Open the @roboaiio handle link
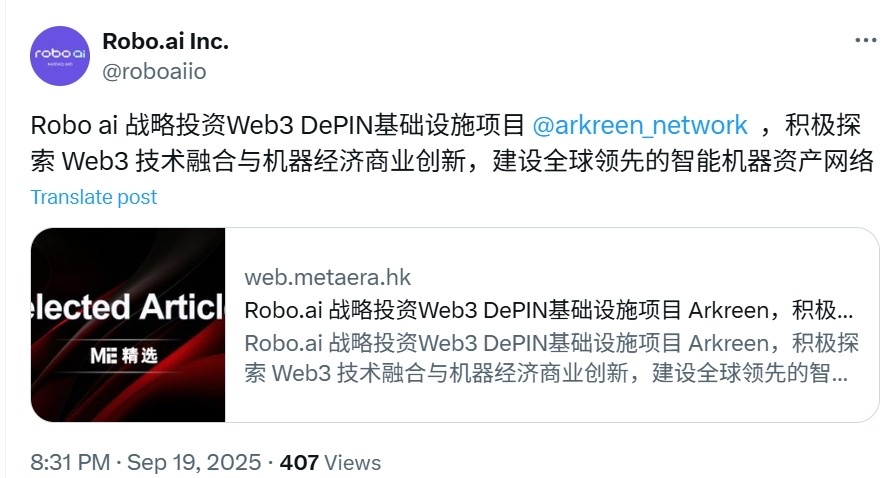 coord(154,72)
